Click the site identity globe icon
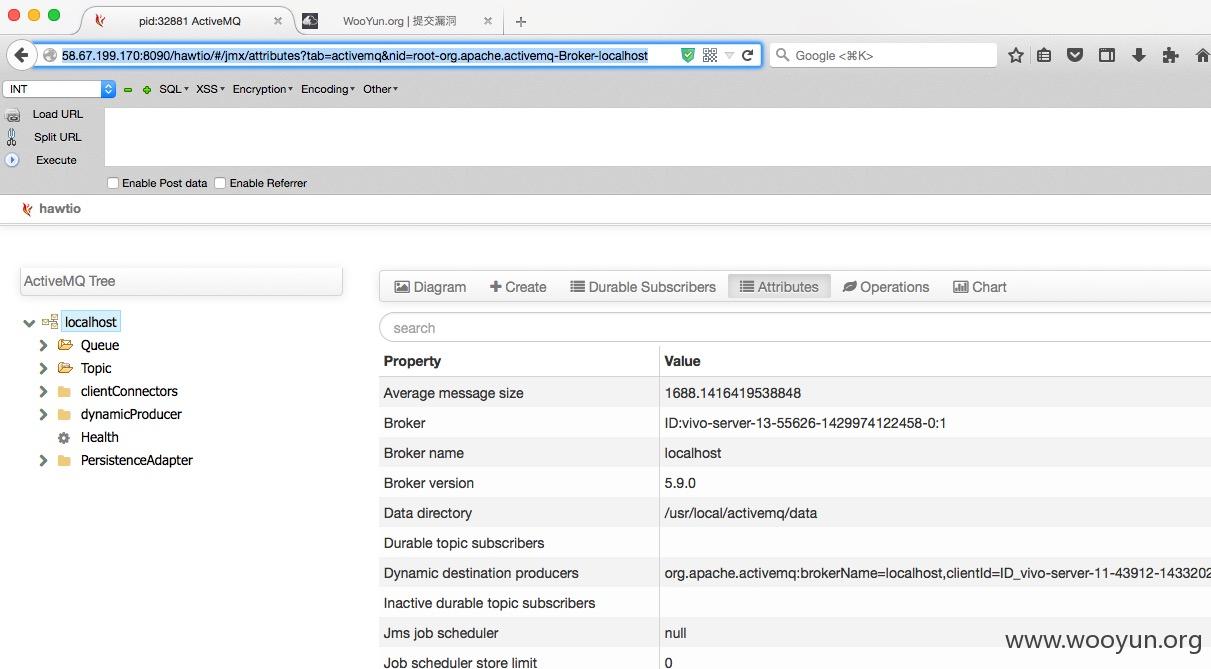This screenshot has width=1211, height=669. 49,56
